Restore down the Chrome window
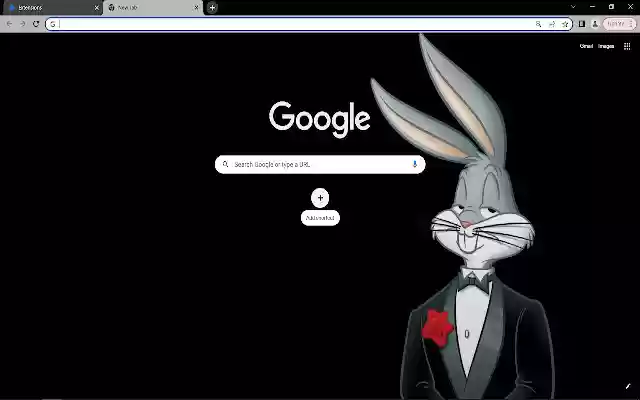640x400 pixels. click(611, 7)
